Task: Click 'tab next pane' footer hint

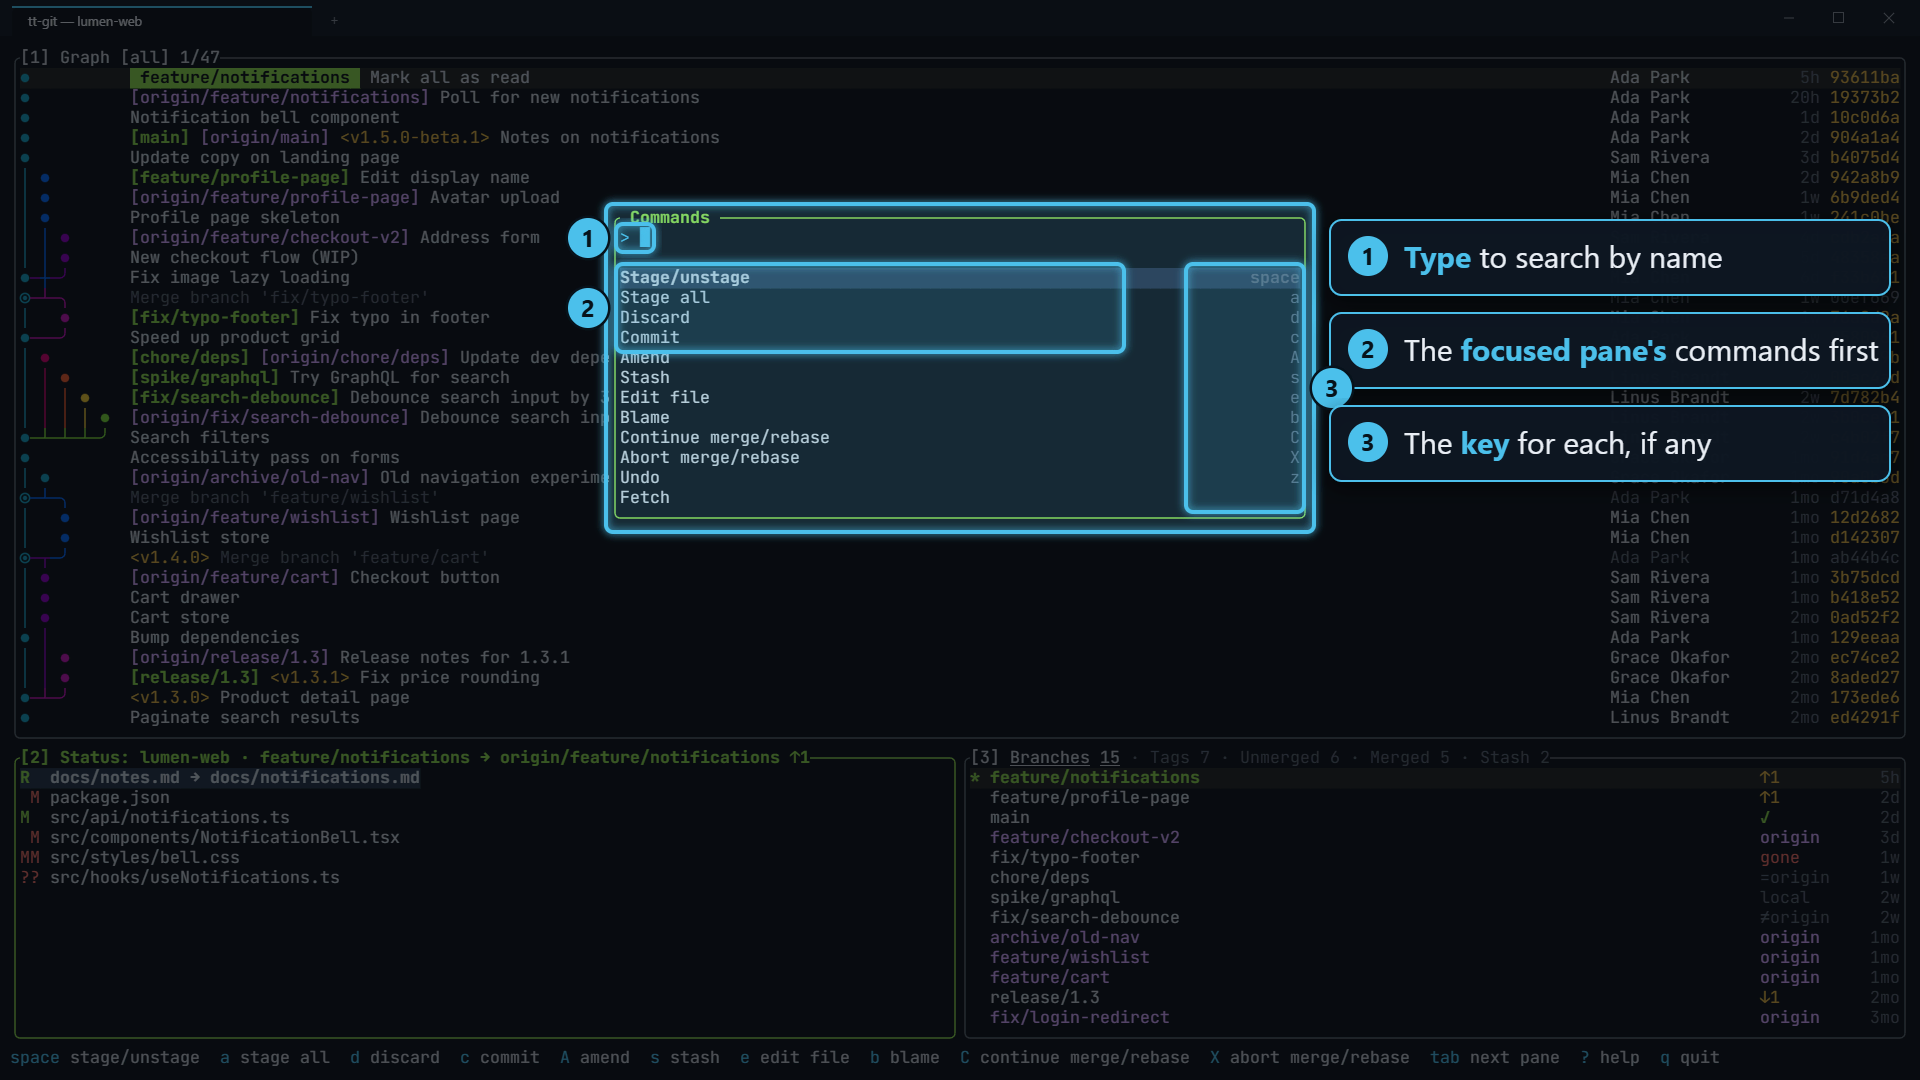Action: pos(1495,1058)
